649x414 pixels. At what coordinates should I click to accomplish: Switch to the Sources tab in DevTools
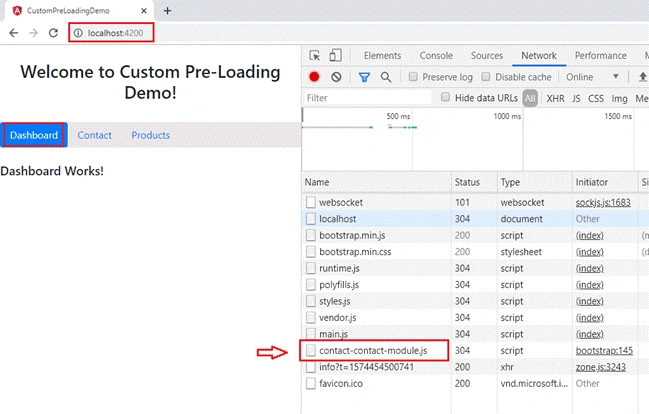pyautogui.click(x=487, y=55)
